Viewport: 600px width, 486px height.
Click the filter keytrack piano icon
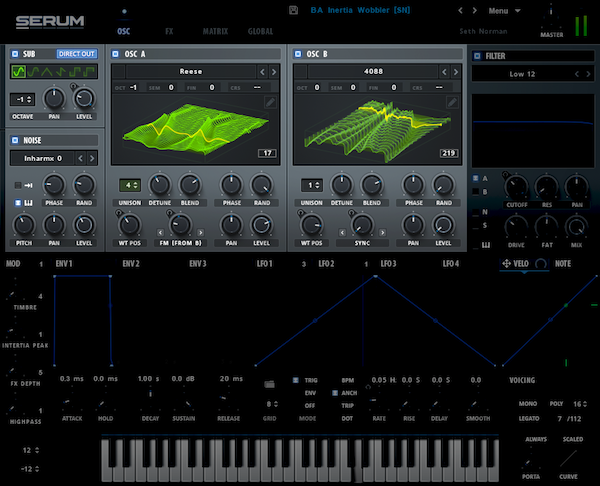pyautogui.click(x=485, y=245)
